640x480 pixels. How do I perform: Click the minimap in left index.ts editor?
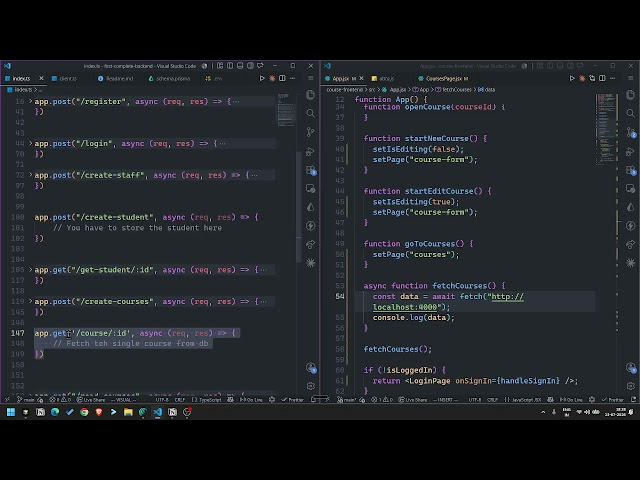[286, 110]
